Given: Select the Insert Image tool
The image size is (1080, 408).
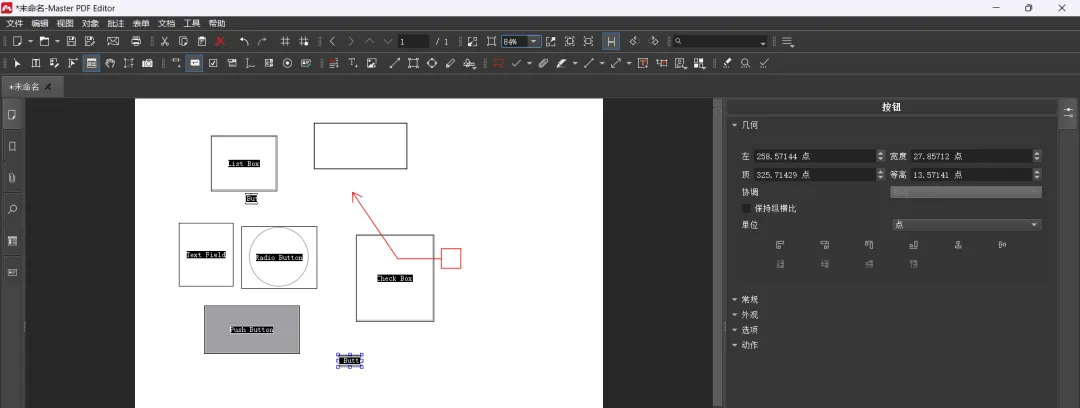Looking at the screenshot, I should [371, 63].
